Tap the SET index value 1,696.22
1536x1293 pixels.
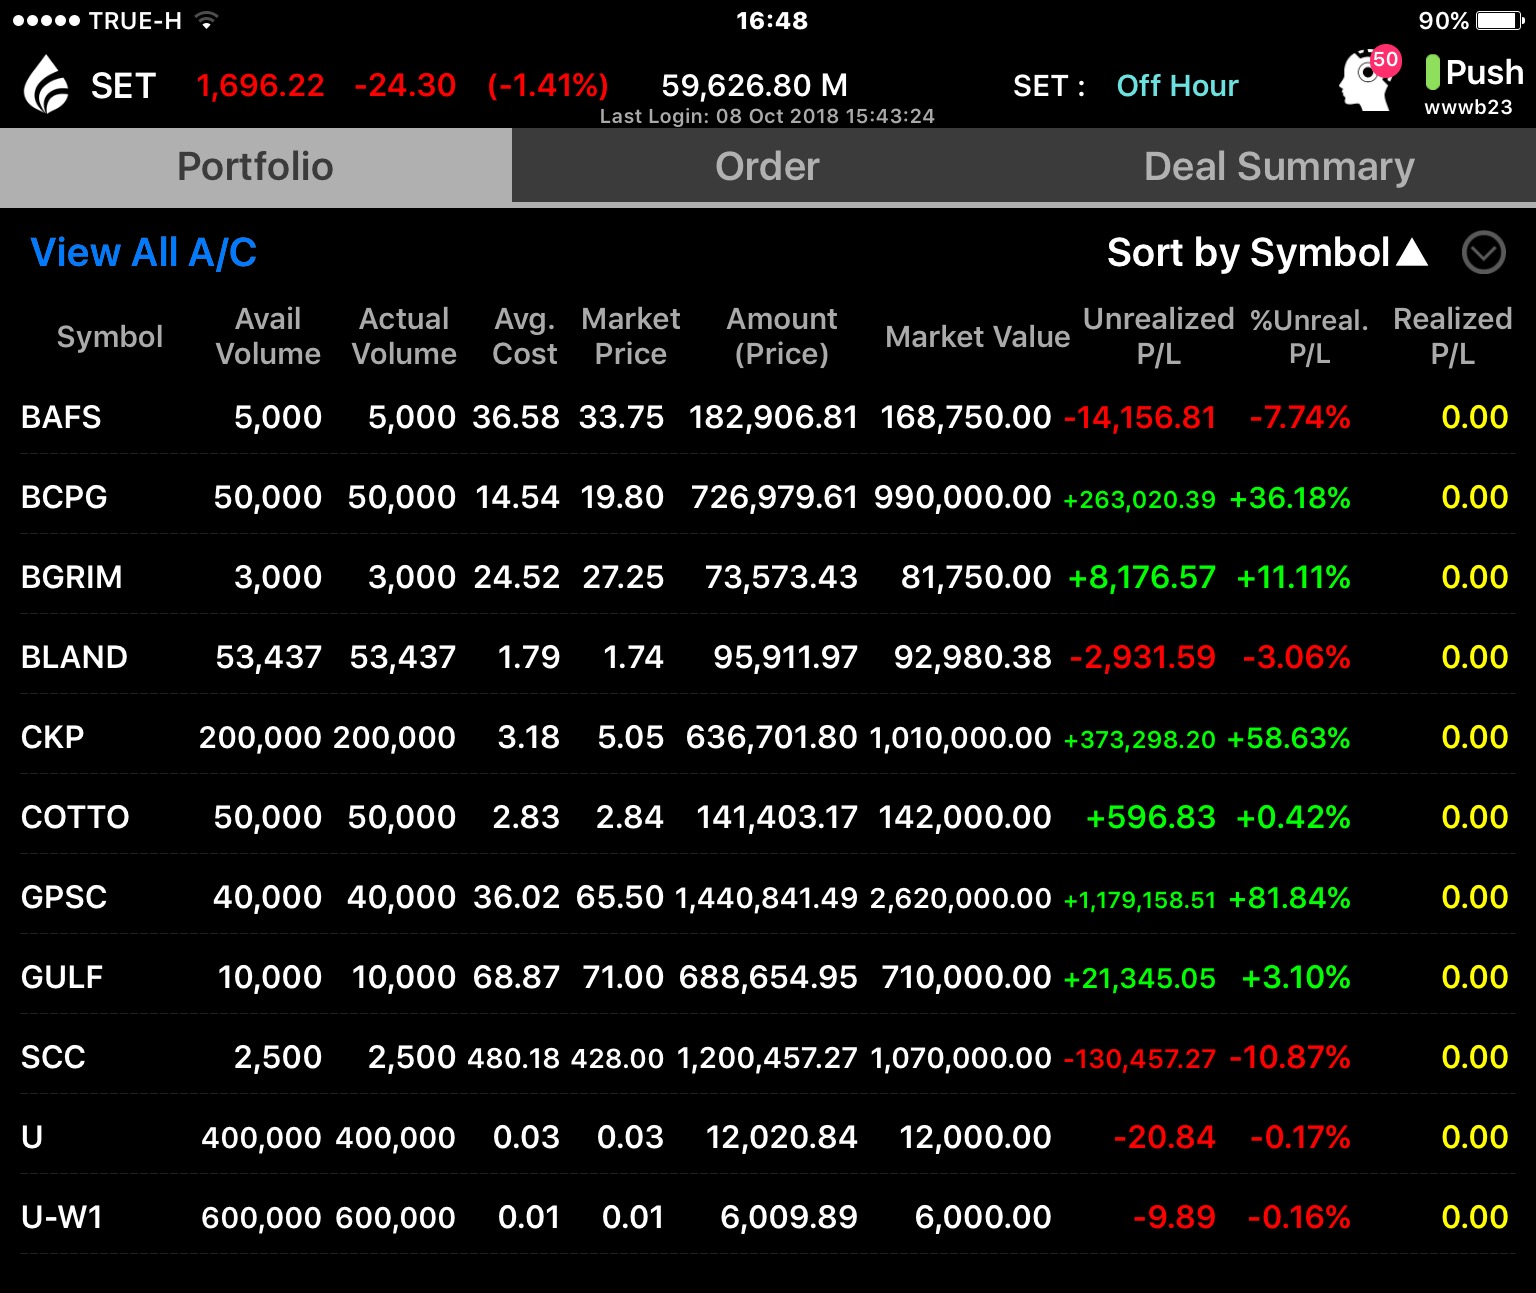coord(260,86)
